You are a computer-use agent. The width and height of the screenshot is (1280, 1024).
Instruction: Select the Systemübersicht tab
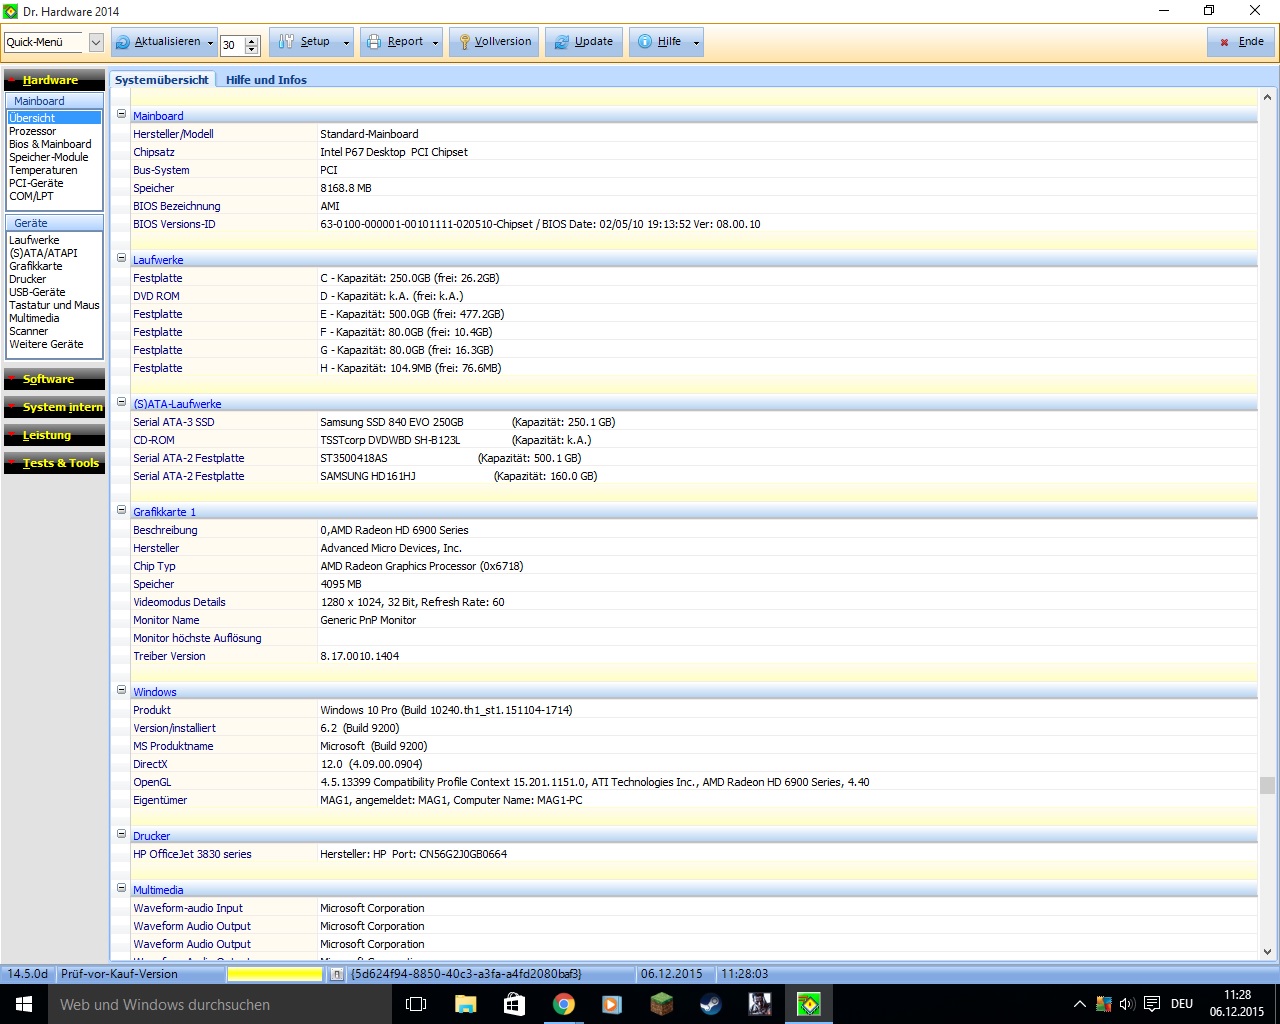point(162,80)
